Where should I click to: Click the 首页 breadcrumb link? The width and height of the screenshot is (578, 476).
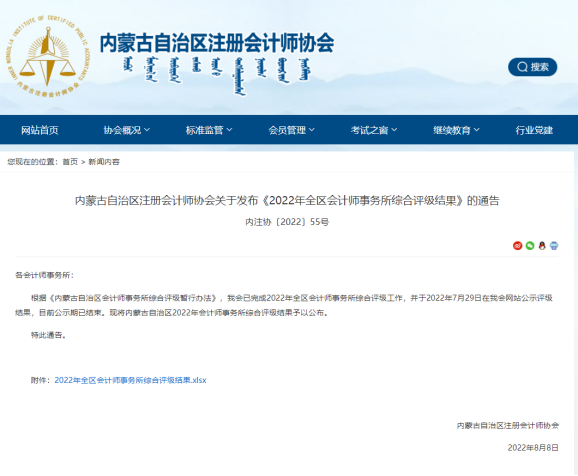coord(70,162)
